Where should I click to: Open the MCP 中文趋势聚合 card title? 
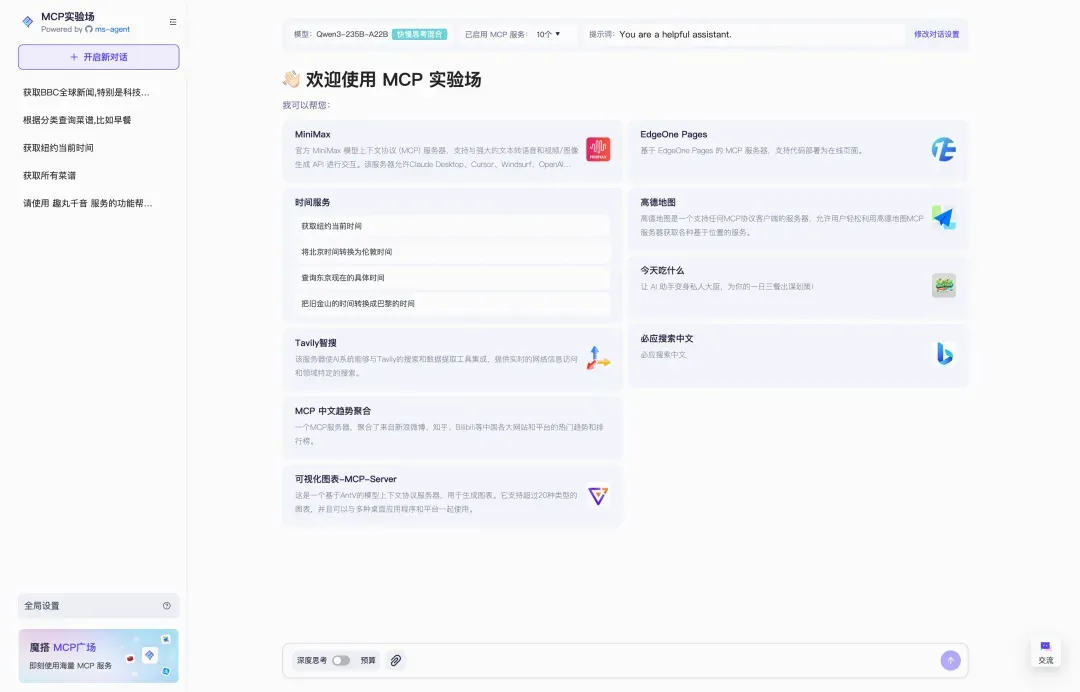[x=333, y=411]
